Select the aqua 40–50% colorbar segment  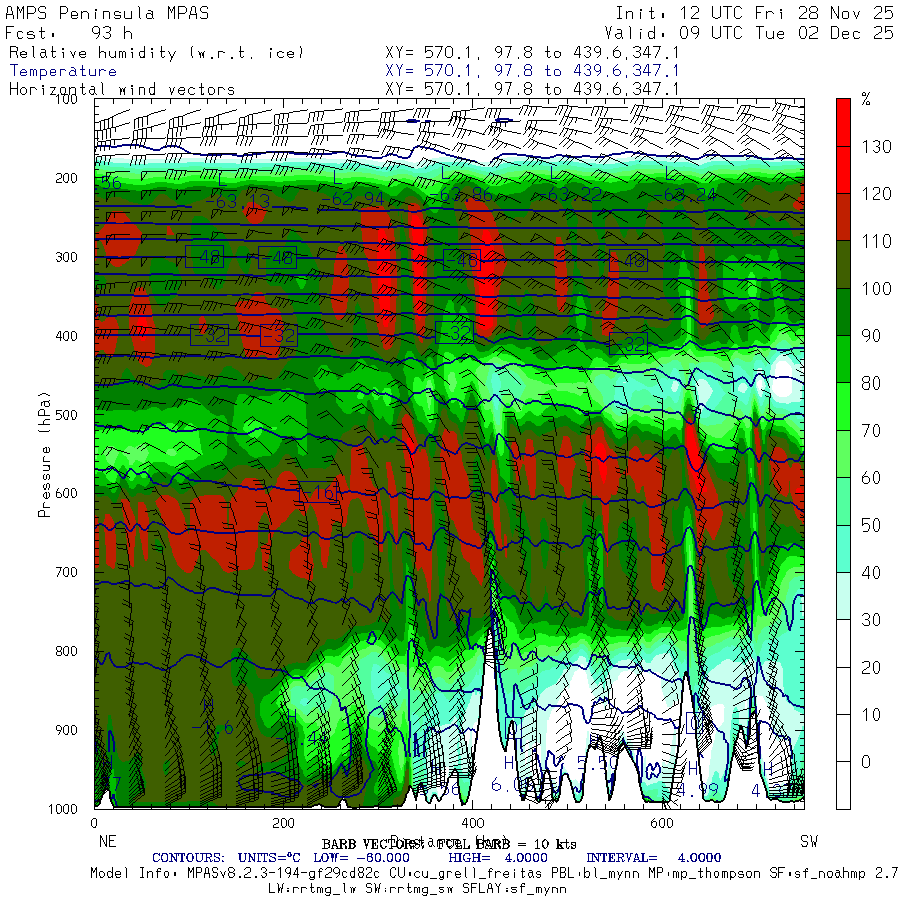pyautogui.click(x=843, y=549)
